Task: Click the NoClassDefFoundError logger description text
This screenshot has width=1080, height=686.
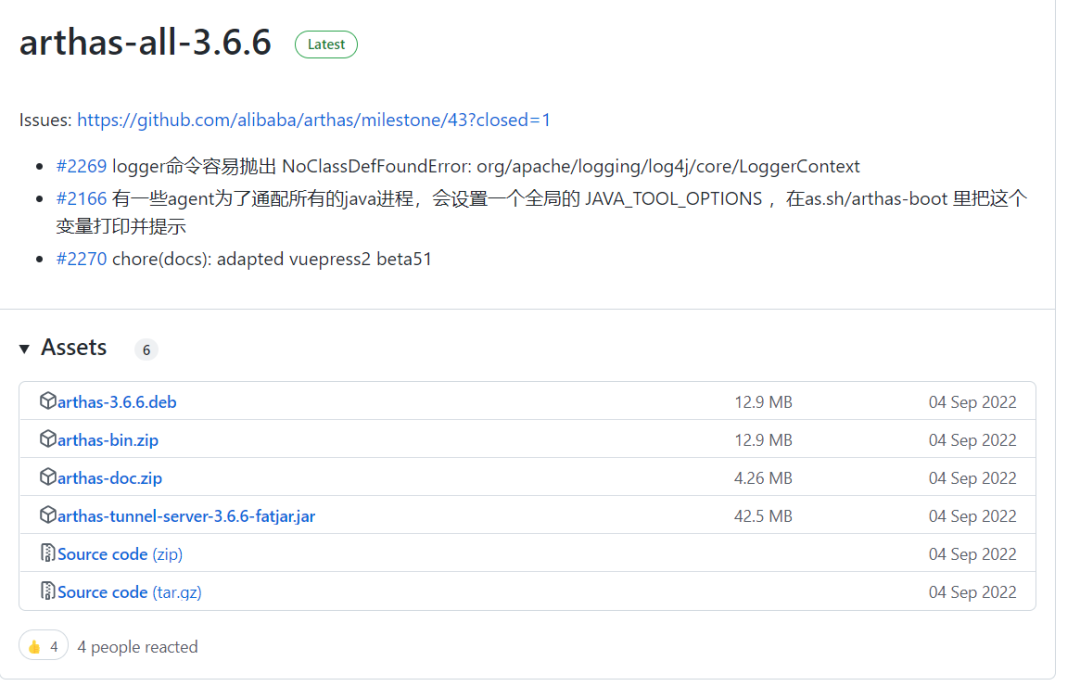Action: tap(486, 166)
